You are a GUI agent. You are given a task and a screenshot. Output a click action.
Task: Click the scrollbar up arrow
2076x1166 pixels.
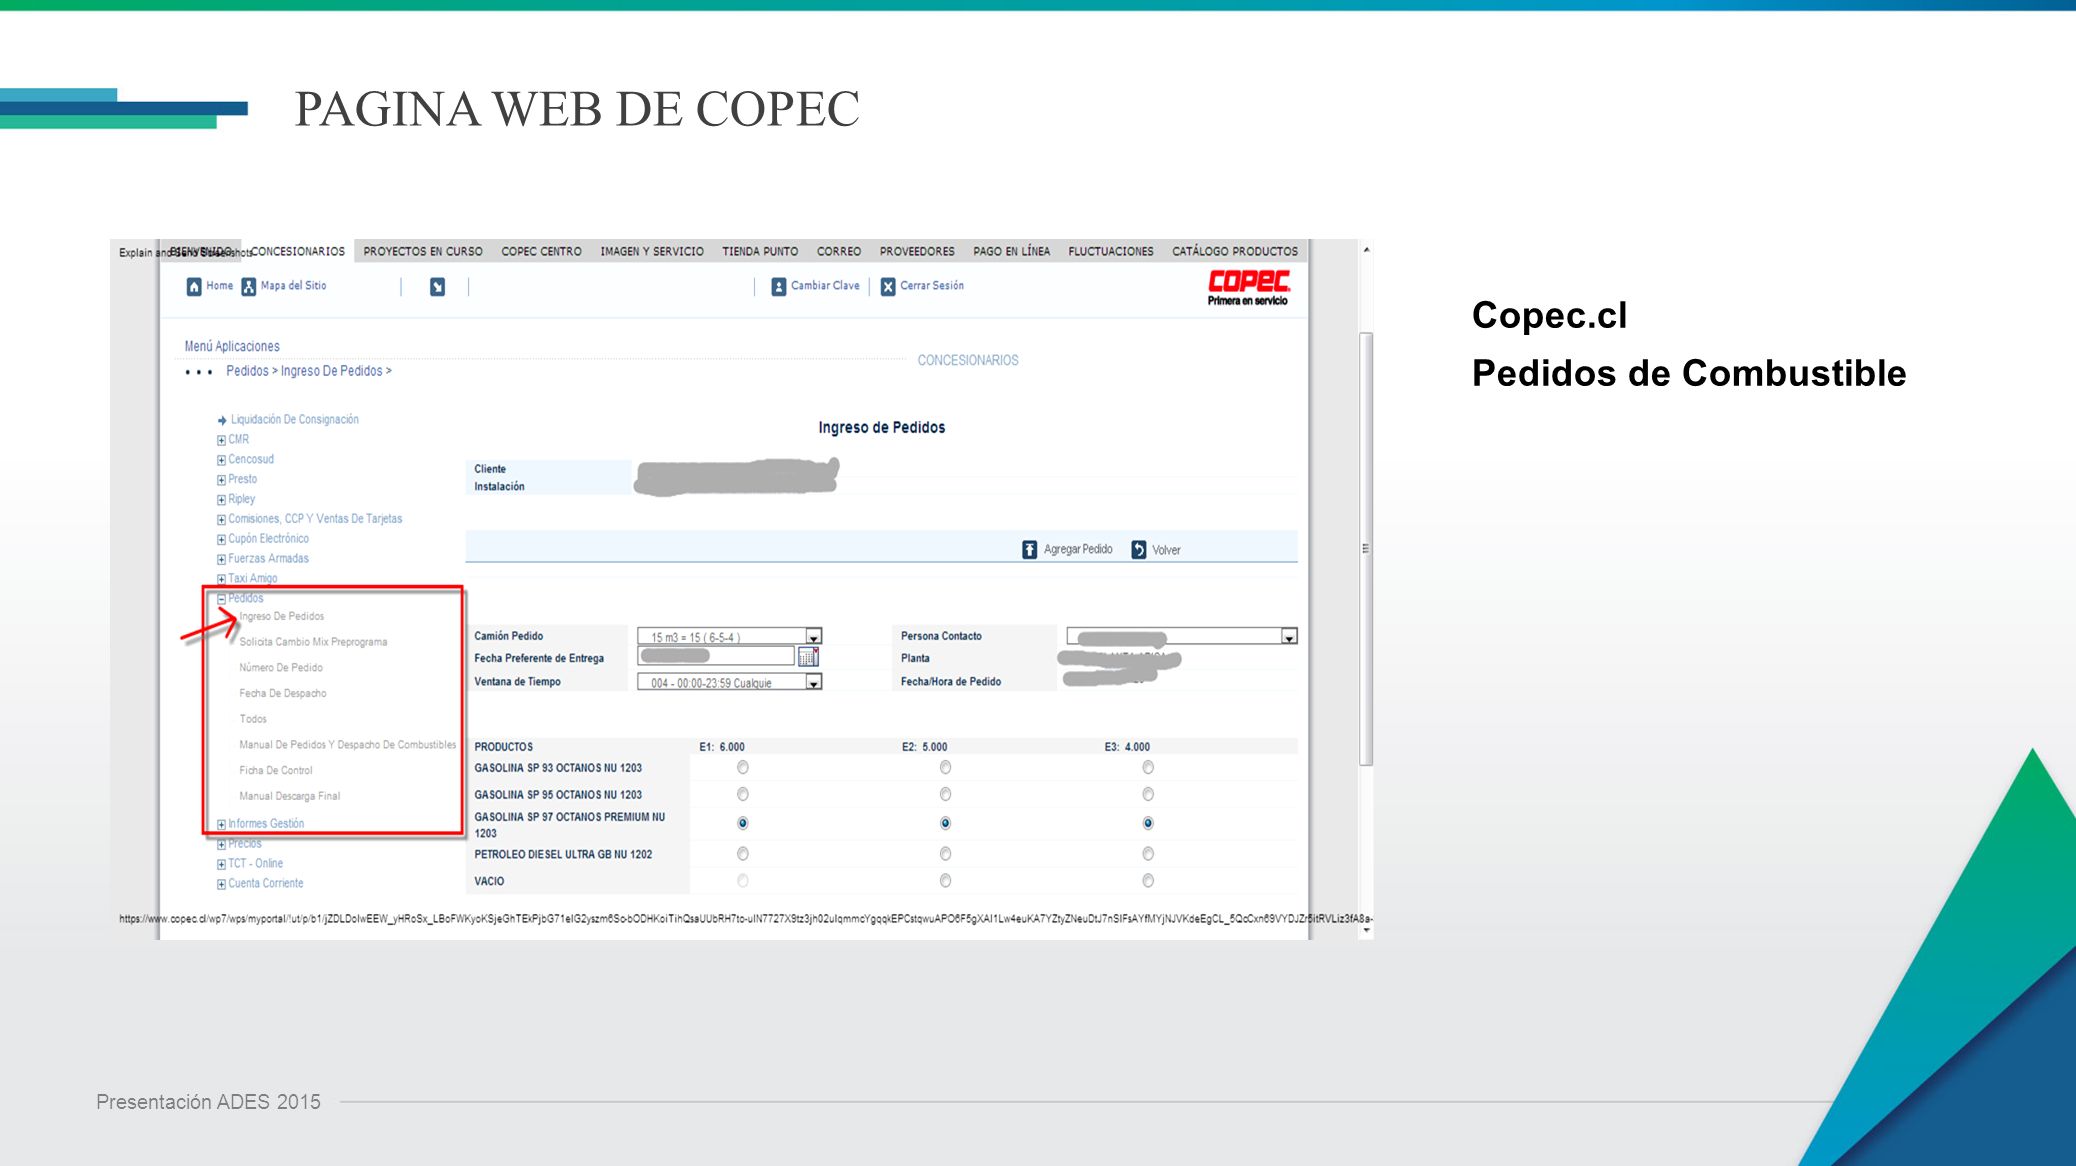[x=1366, y=249]
